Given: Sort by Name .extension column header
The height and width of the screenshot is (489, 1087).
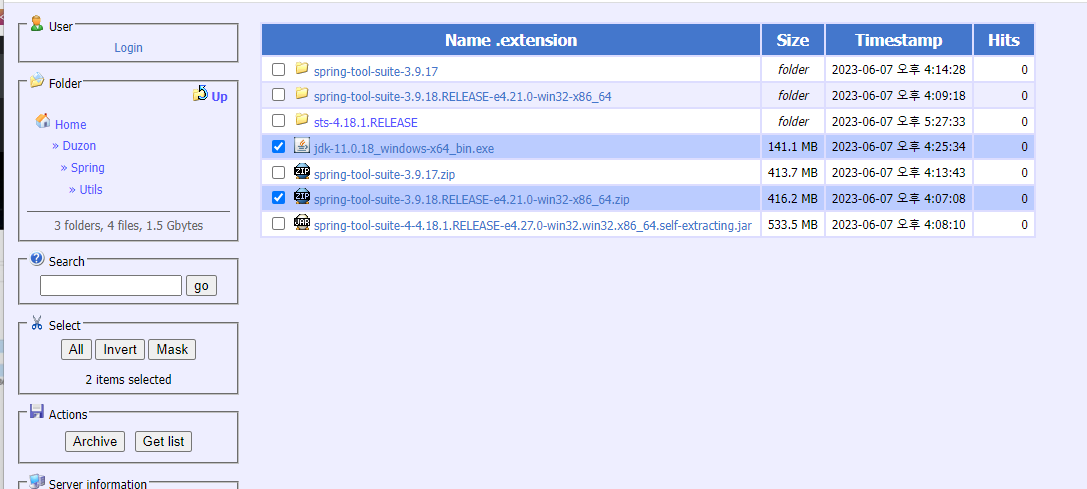Looking at the screenshot, I should click(x=511, y=40).
